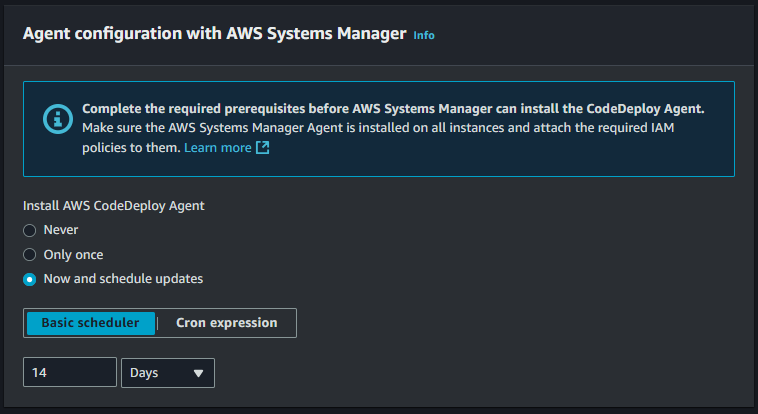Click the Agent configuration with AWS Systems Manager heading

(x=215, y=34)
